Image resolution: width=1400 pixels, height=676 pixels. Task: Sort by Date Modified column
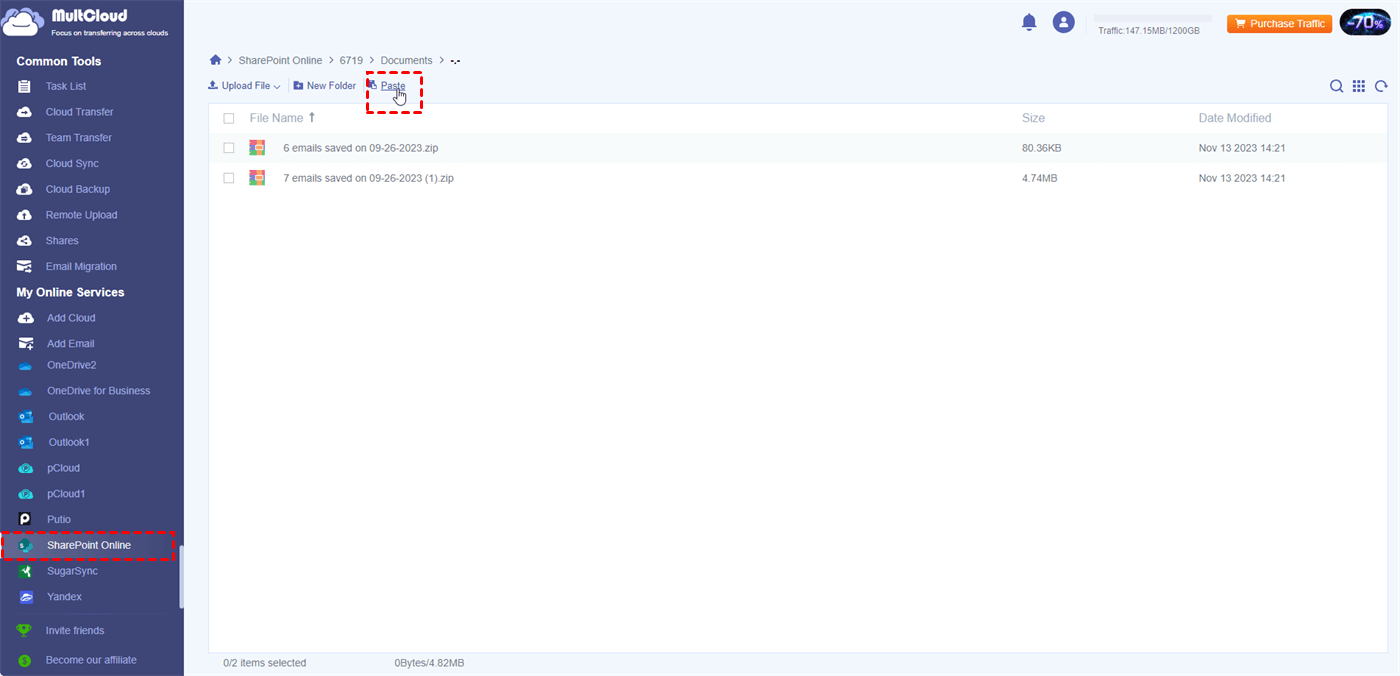point(1235,118)
